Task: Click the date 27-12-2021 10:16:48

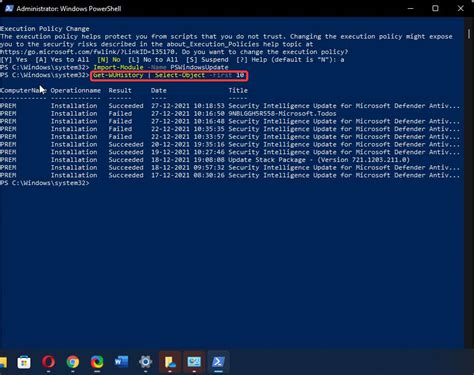Action: [x=188, y=121]
